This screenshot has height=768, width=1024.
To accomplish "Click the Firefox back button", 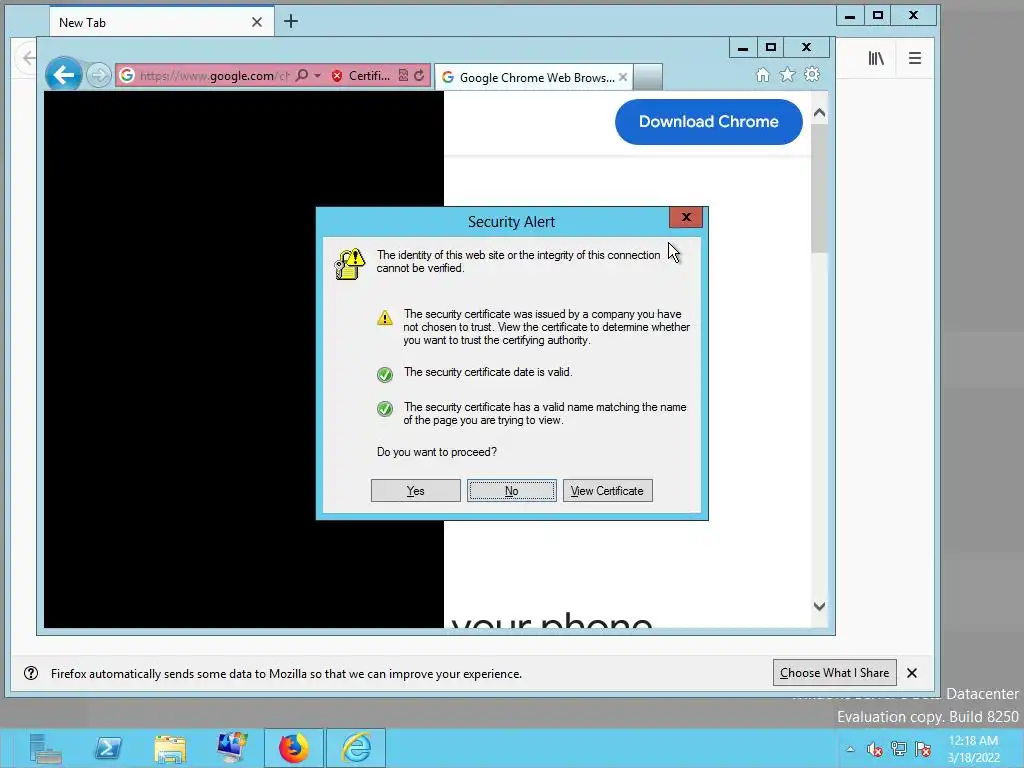I will (26, 58).
